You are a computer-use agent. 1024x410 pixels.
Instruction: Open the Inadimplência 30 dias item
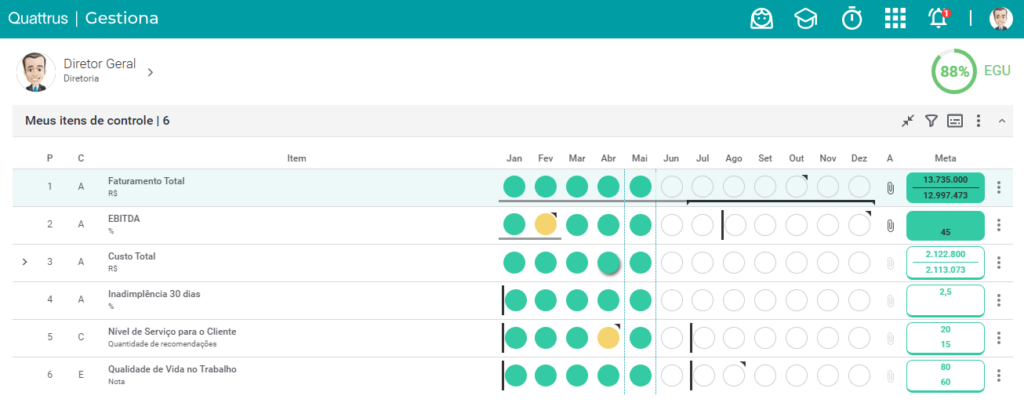click(x=154, y=294)
